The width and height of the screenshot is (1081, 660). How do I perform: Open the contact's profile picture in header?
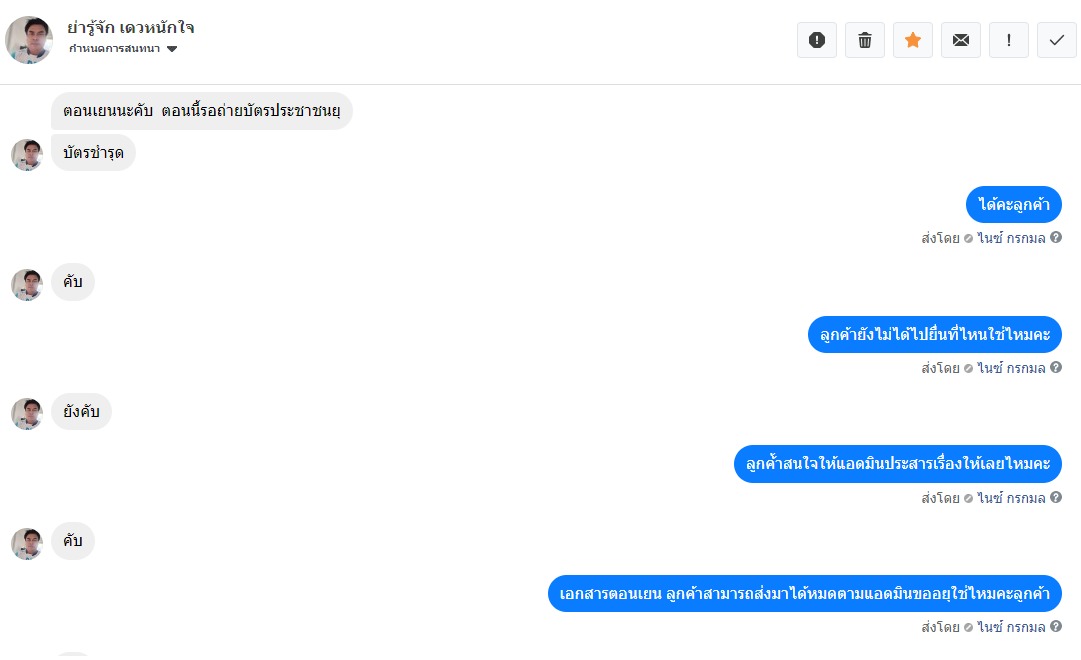click(29, 40)
